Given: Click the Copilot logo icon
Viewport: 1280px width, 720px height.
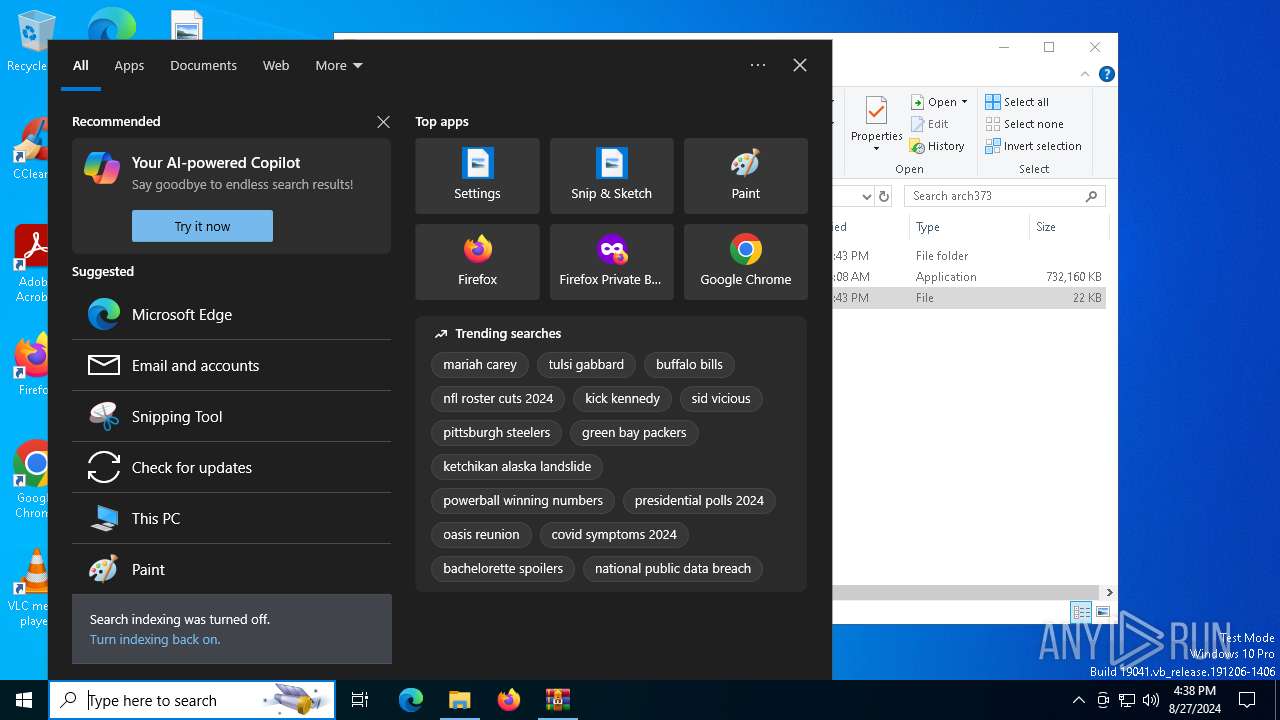Looking at the screenshot, I should [x=102, y=168].
